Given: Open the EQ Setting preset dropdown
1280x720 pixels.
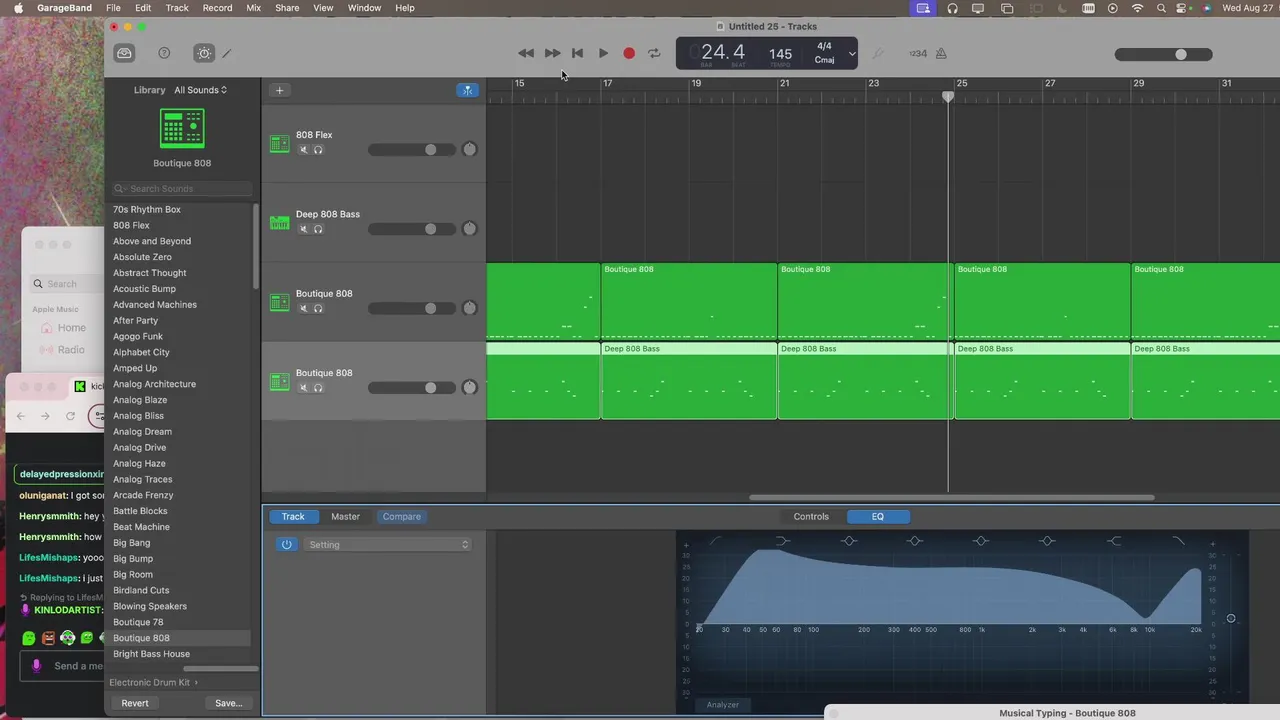Looking at the screenshot, I should pyautogui.click(x=387, y=545).
